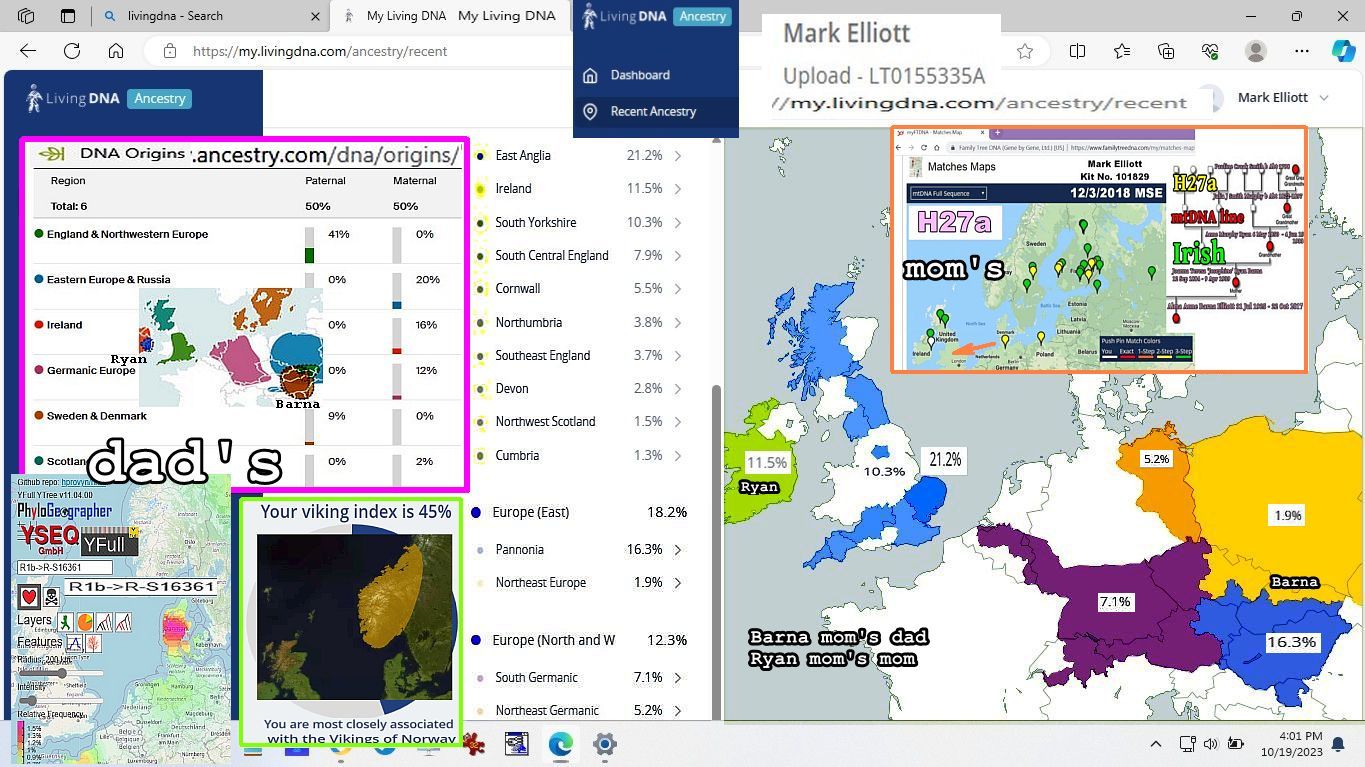The image size is (1365, 767).
Task: Open the Recent Ancestry menu item
Action: coord(653,111)
